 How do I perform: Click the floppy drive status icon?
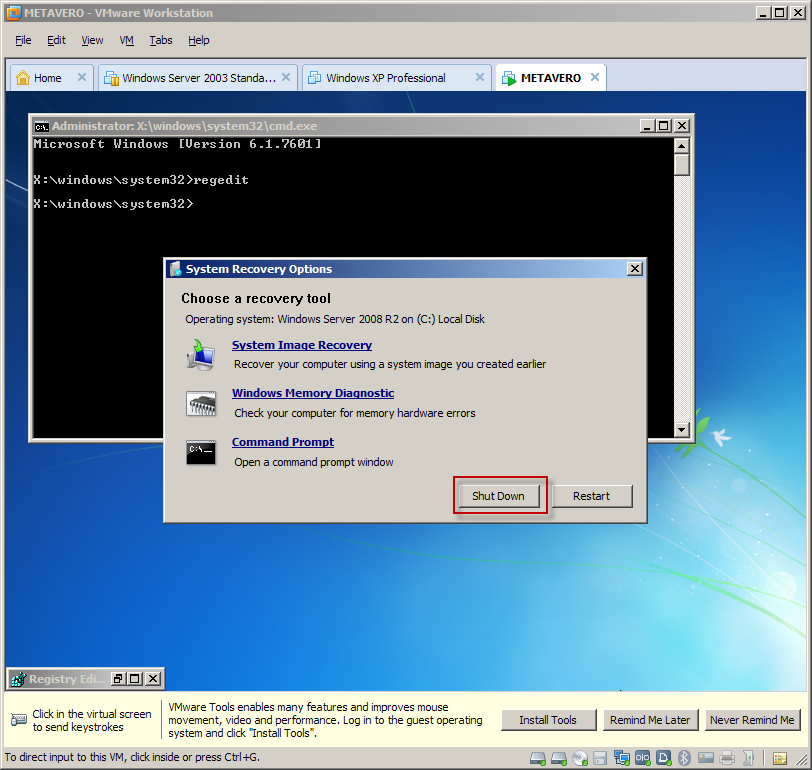600,758
